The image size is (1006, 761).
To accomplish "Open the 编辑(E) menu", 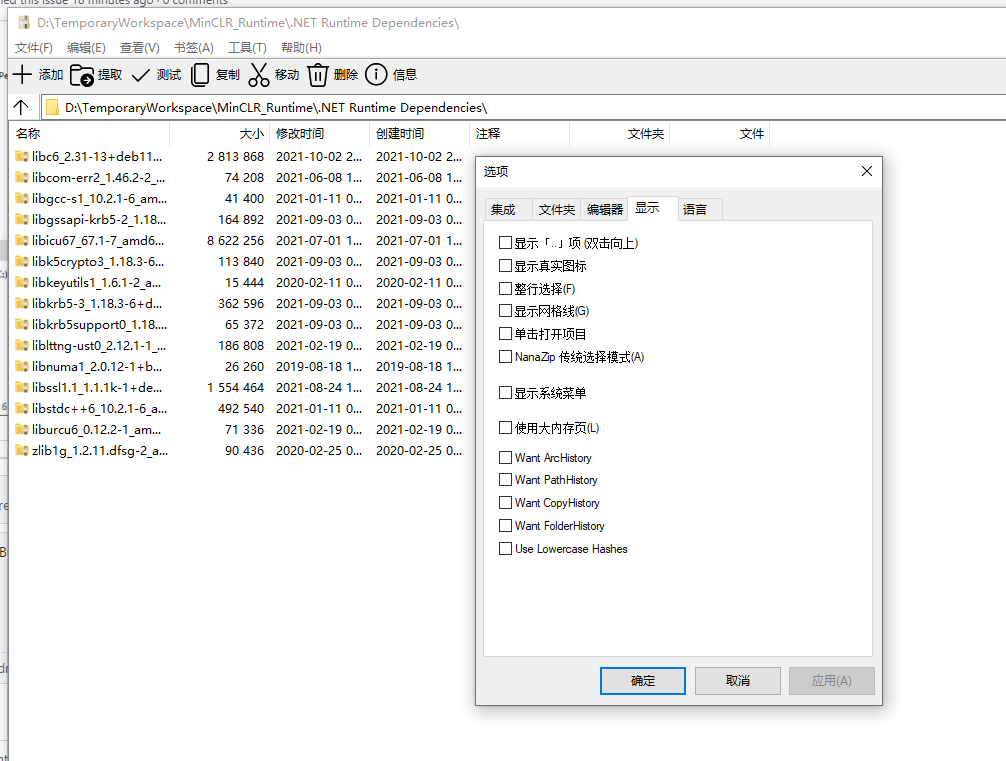I will (x=86, y=47).
